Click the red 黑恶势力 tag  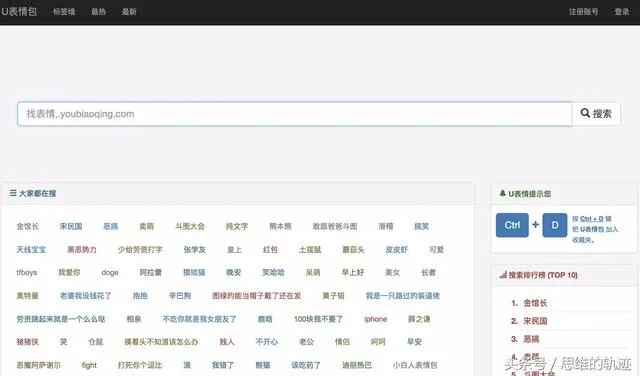click(82, 249)
